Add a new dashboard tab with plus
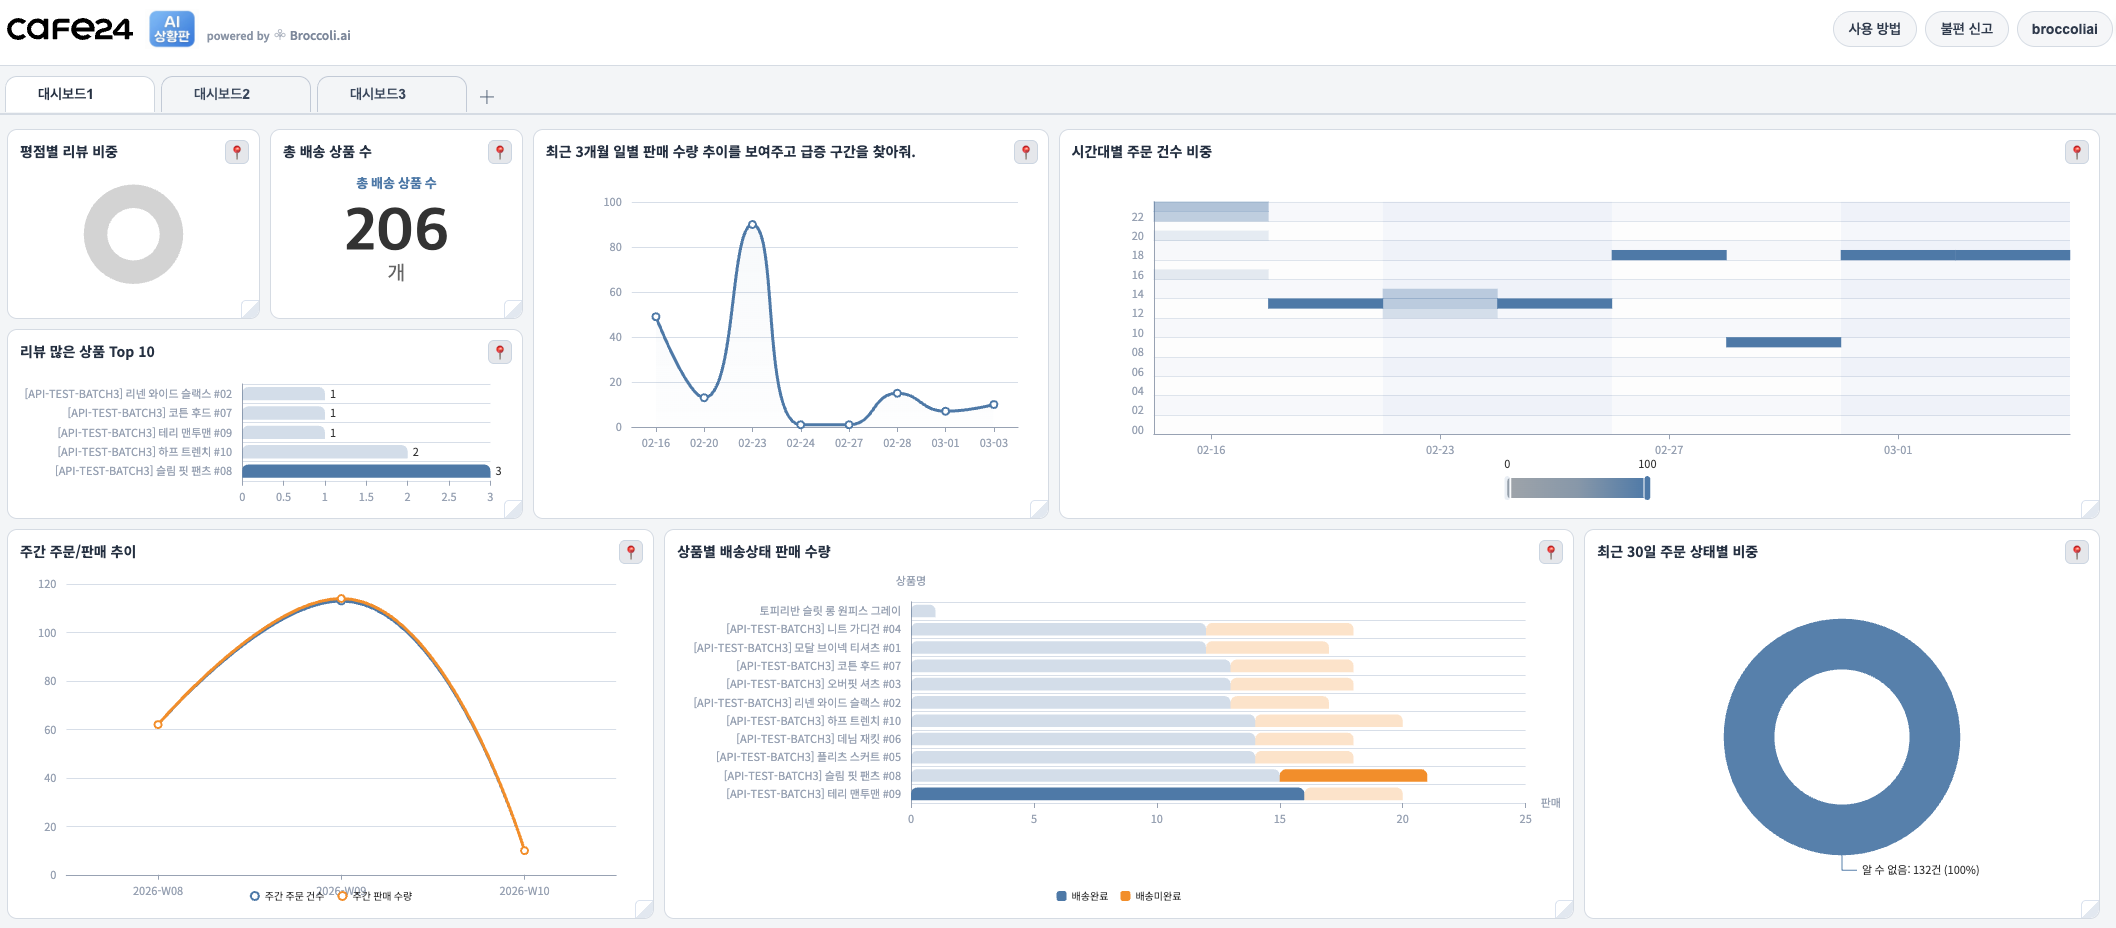Screen dimensions: 2116x928 (487, 97)
